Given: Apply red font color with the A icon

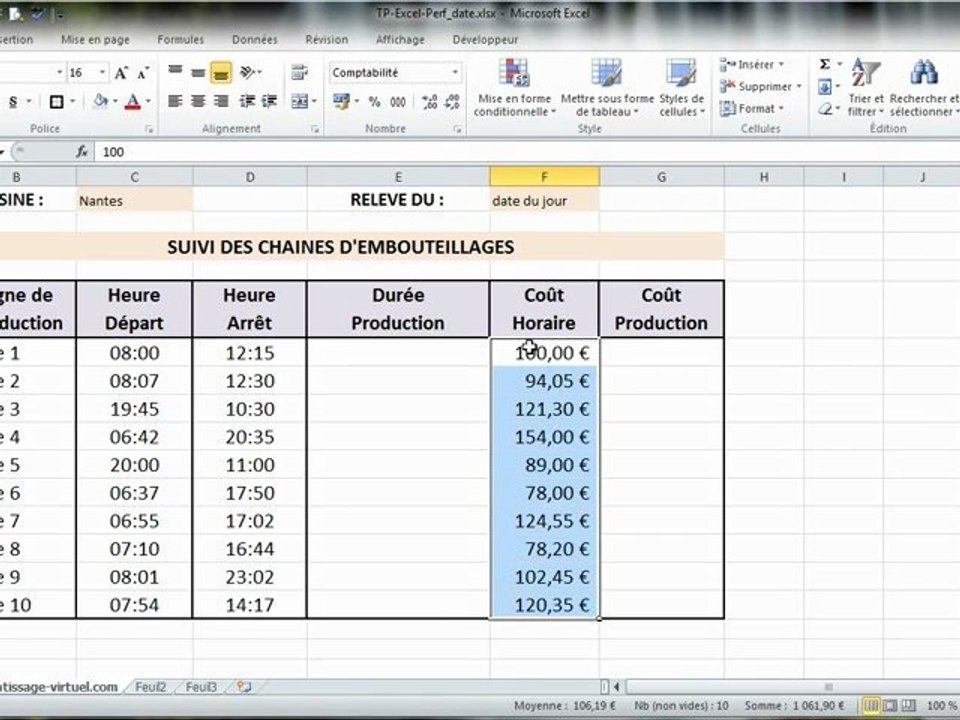Looking at the screenshot, I should point(132,101).
